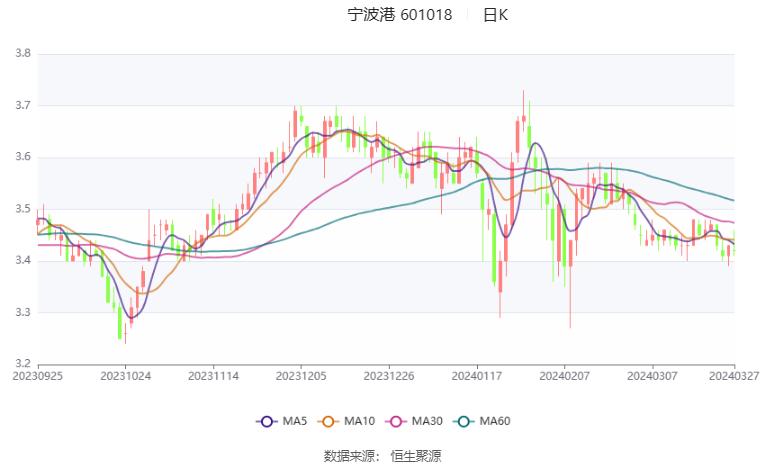Select the 20231024 date axis label

click(125, 376)
